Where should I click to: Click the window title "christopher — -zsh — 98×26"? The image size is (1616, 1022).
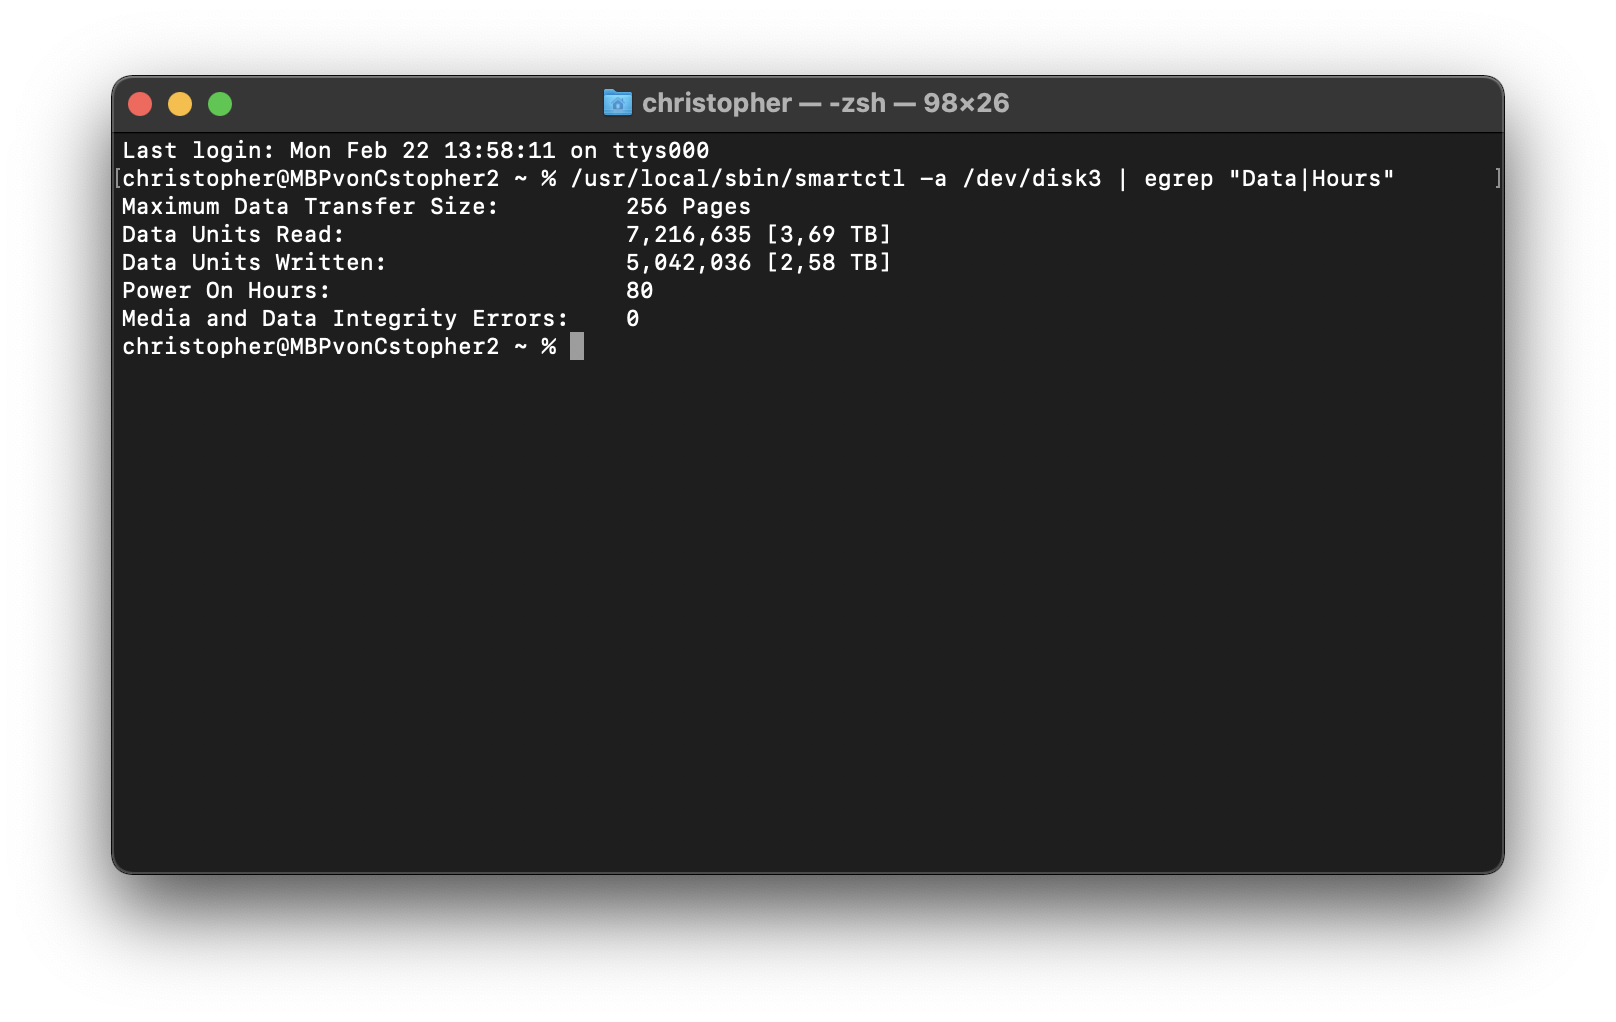[x=825, y=103]
